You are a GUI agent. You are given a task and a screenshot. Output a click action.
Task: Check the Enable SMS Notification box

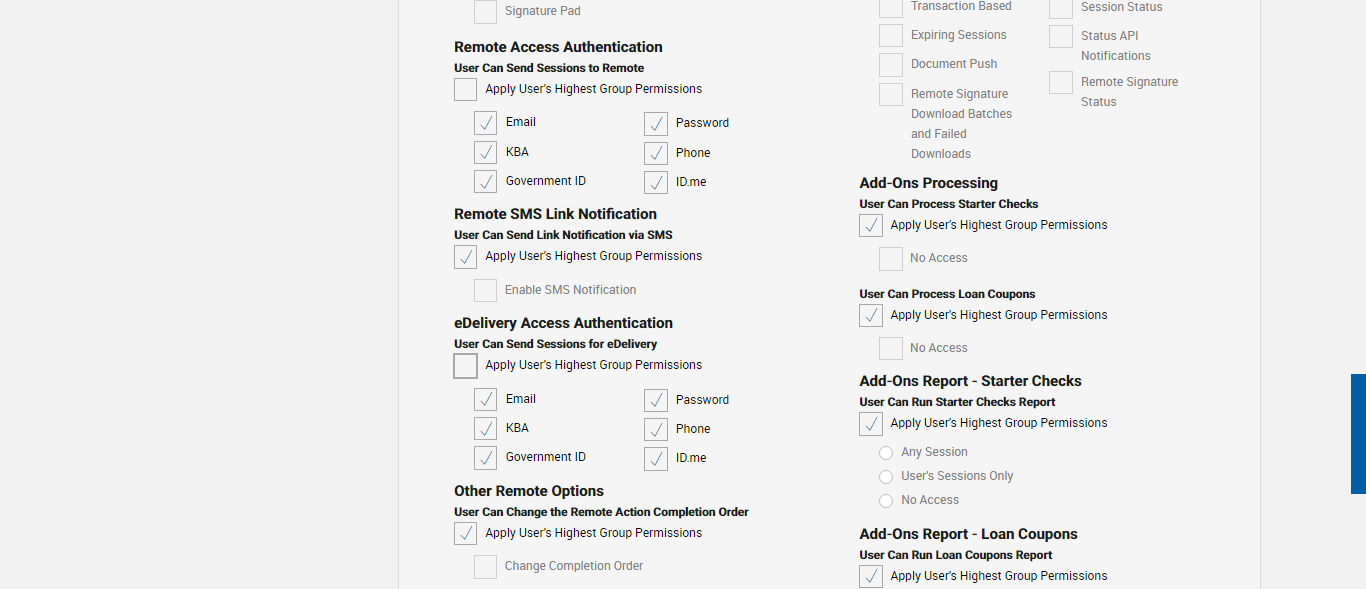[486, 291]
